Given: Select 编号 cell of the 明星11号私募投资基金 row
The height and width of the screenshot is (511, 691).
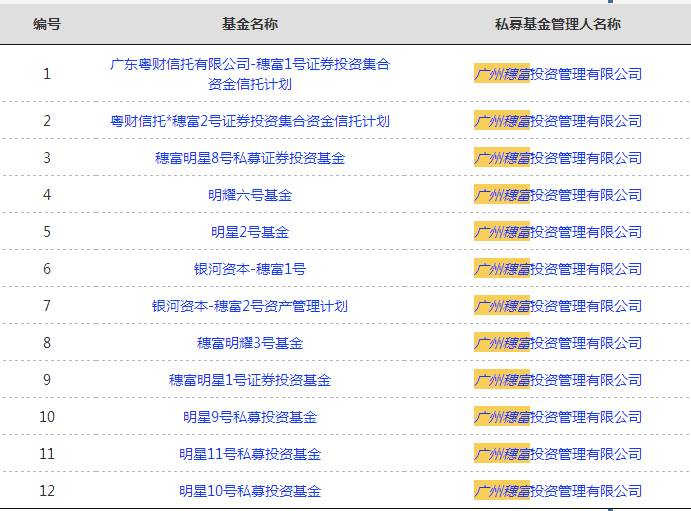Looking at the screenshot, I should 47,454.
